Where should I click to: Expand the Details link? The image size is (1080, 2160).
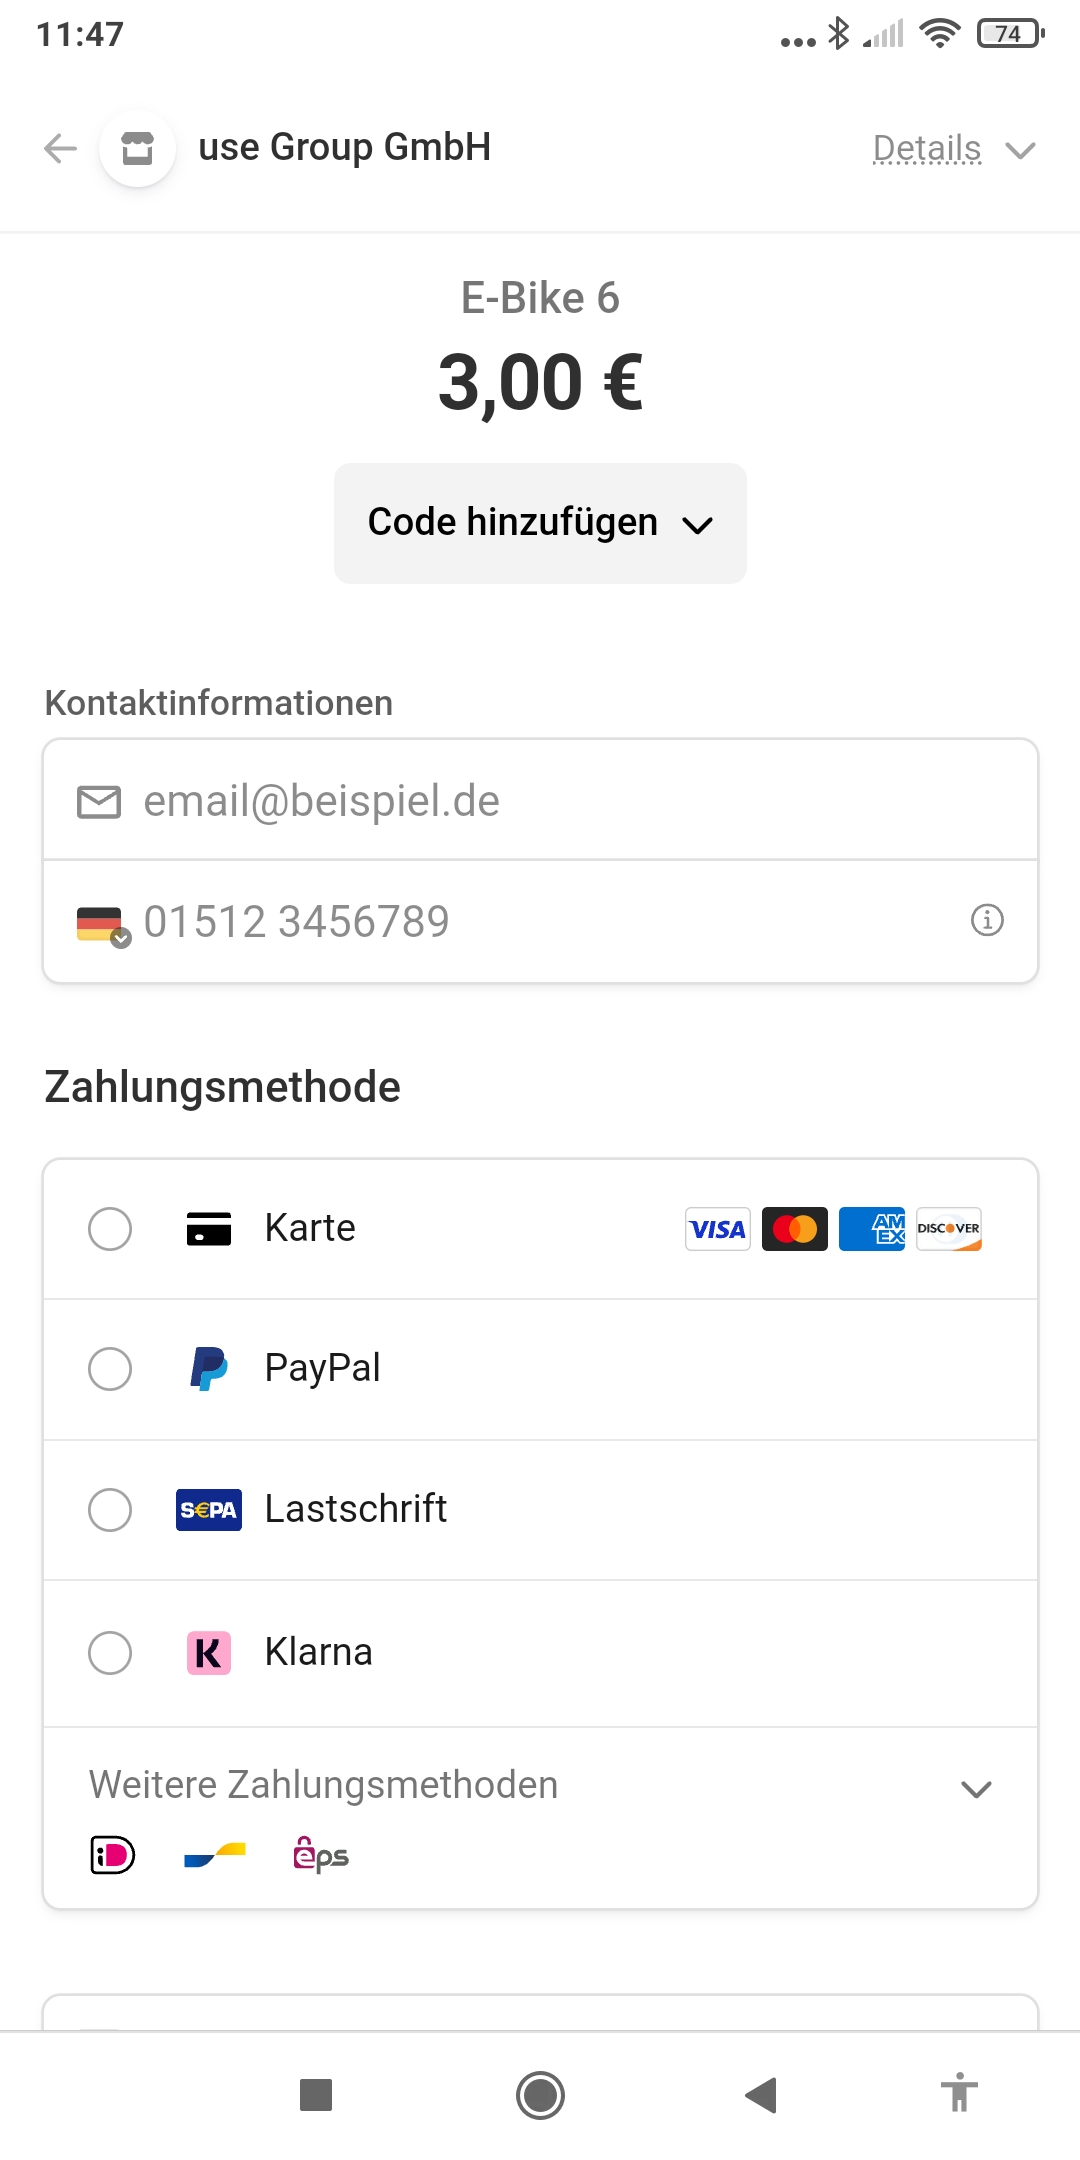[952, 149]
